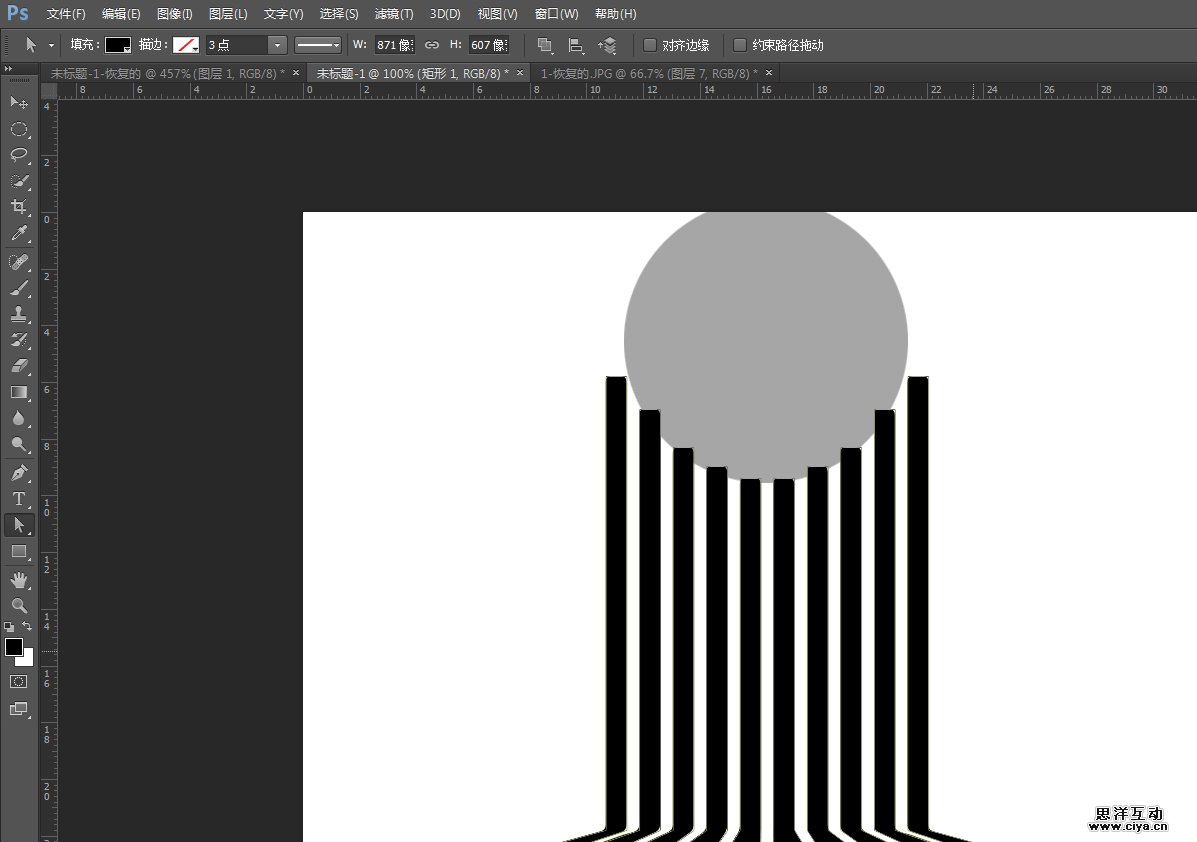Open the stroke width dropdown showing 3 点
Screen dimensions: 1197x842
[277, 45]
